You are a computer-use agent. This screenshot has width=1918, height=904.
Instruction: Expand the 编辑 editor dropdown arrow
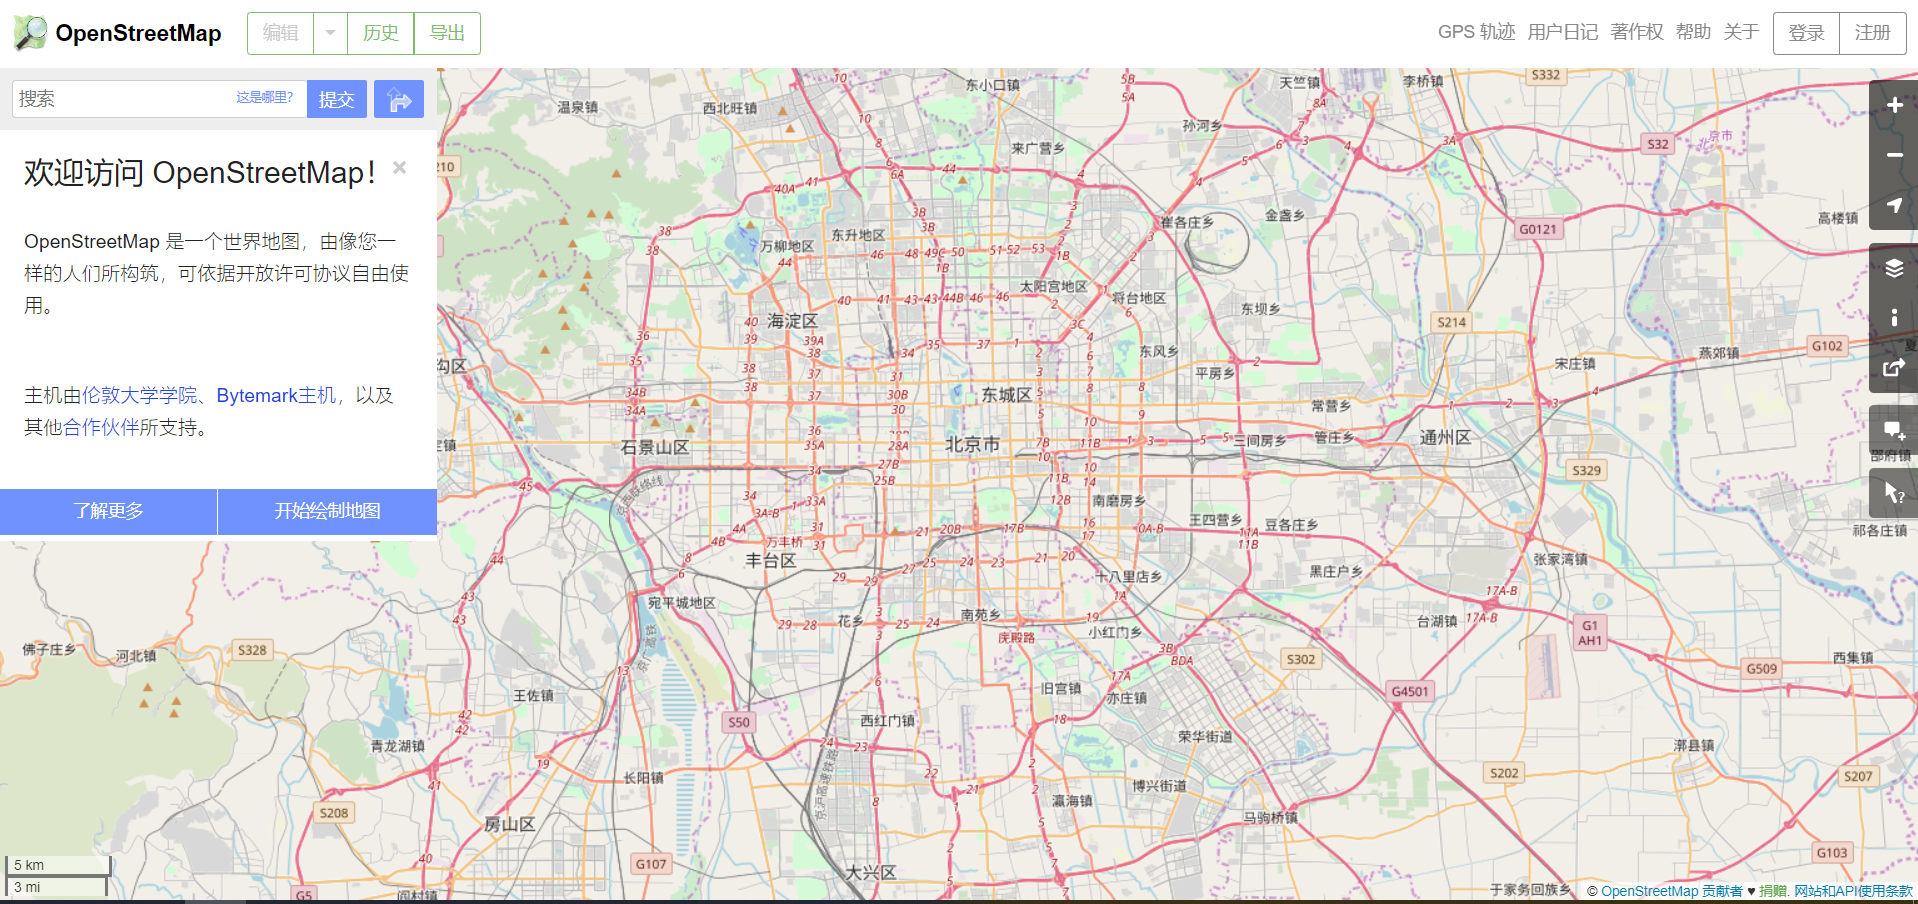[329, 33]
